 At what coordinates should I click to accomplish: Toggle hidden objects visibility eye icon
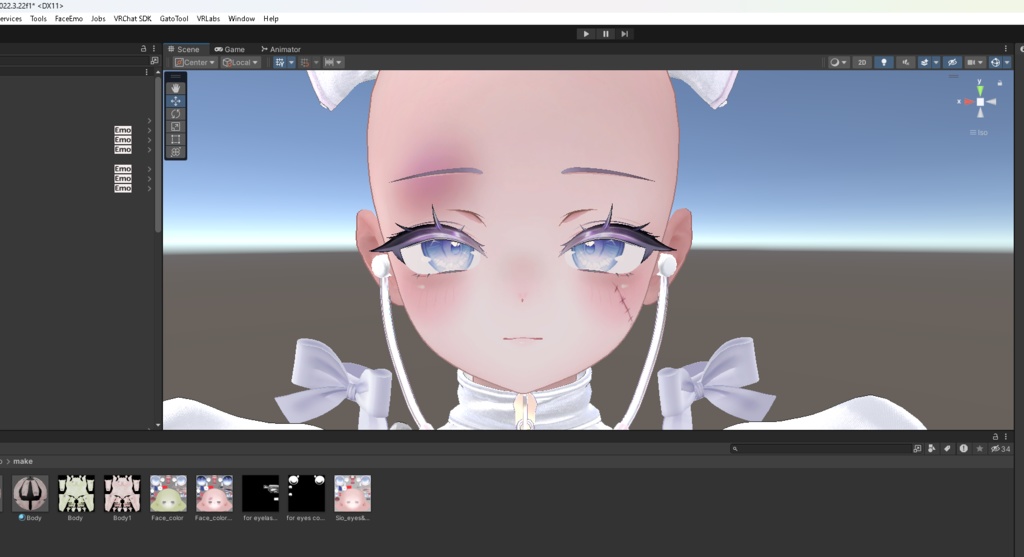coord(952,63)
